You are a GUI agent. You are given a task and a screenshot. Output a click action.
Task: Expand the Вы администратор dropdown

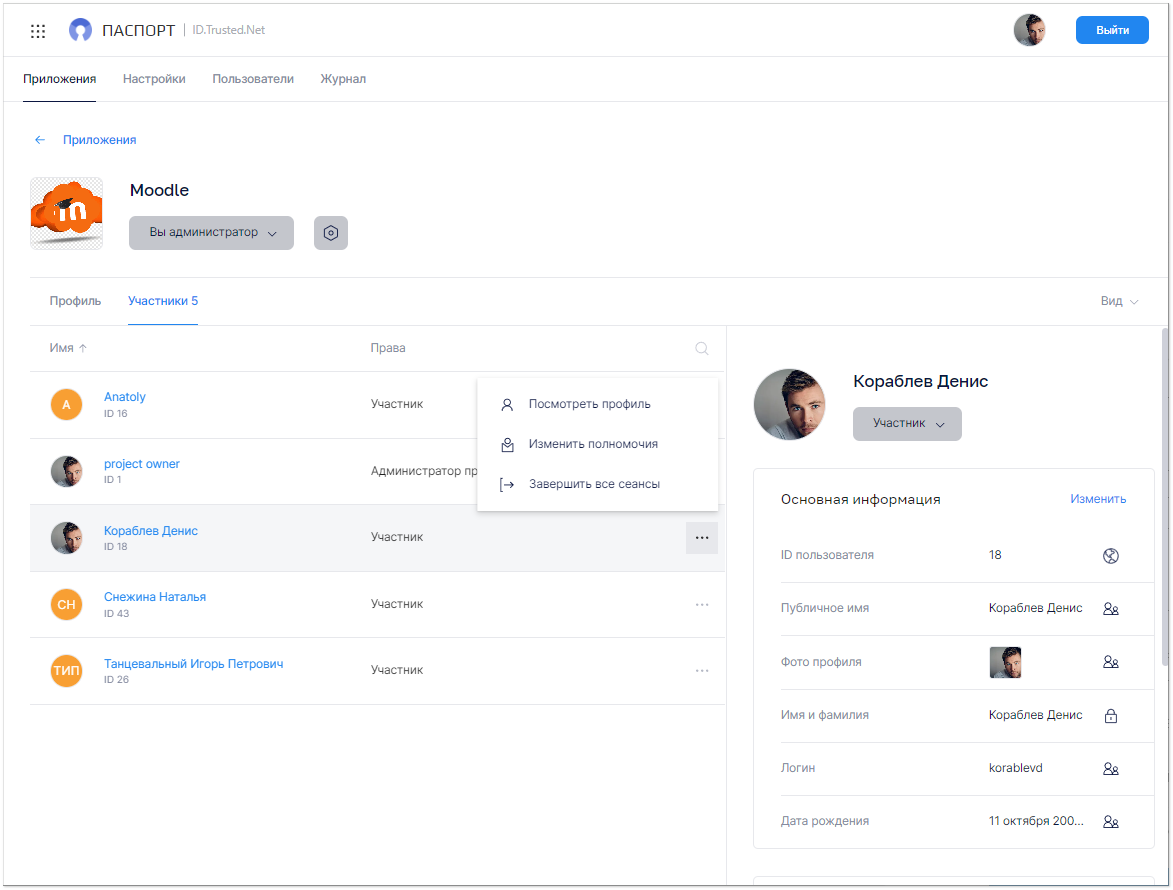pyautogui.click(x=211, y=233)
